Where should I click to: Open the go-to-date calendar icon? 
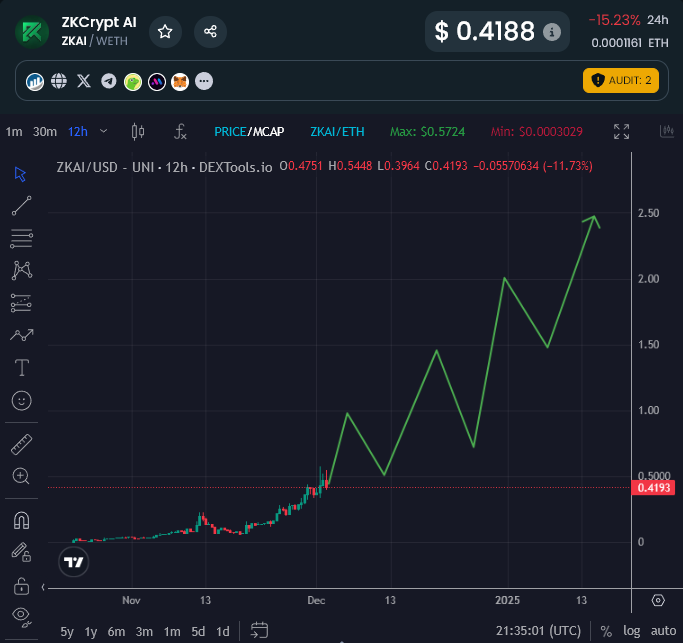tap(259, 630)
